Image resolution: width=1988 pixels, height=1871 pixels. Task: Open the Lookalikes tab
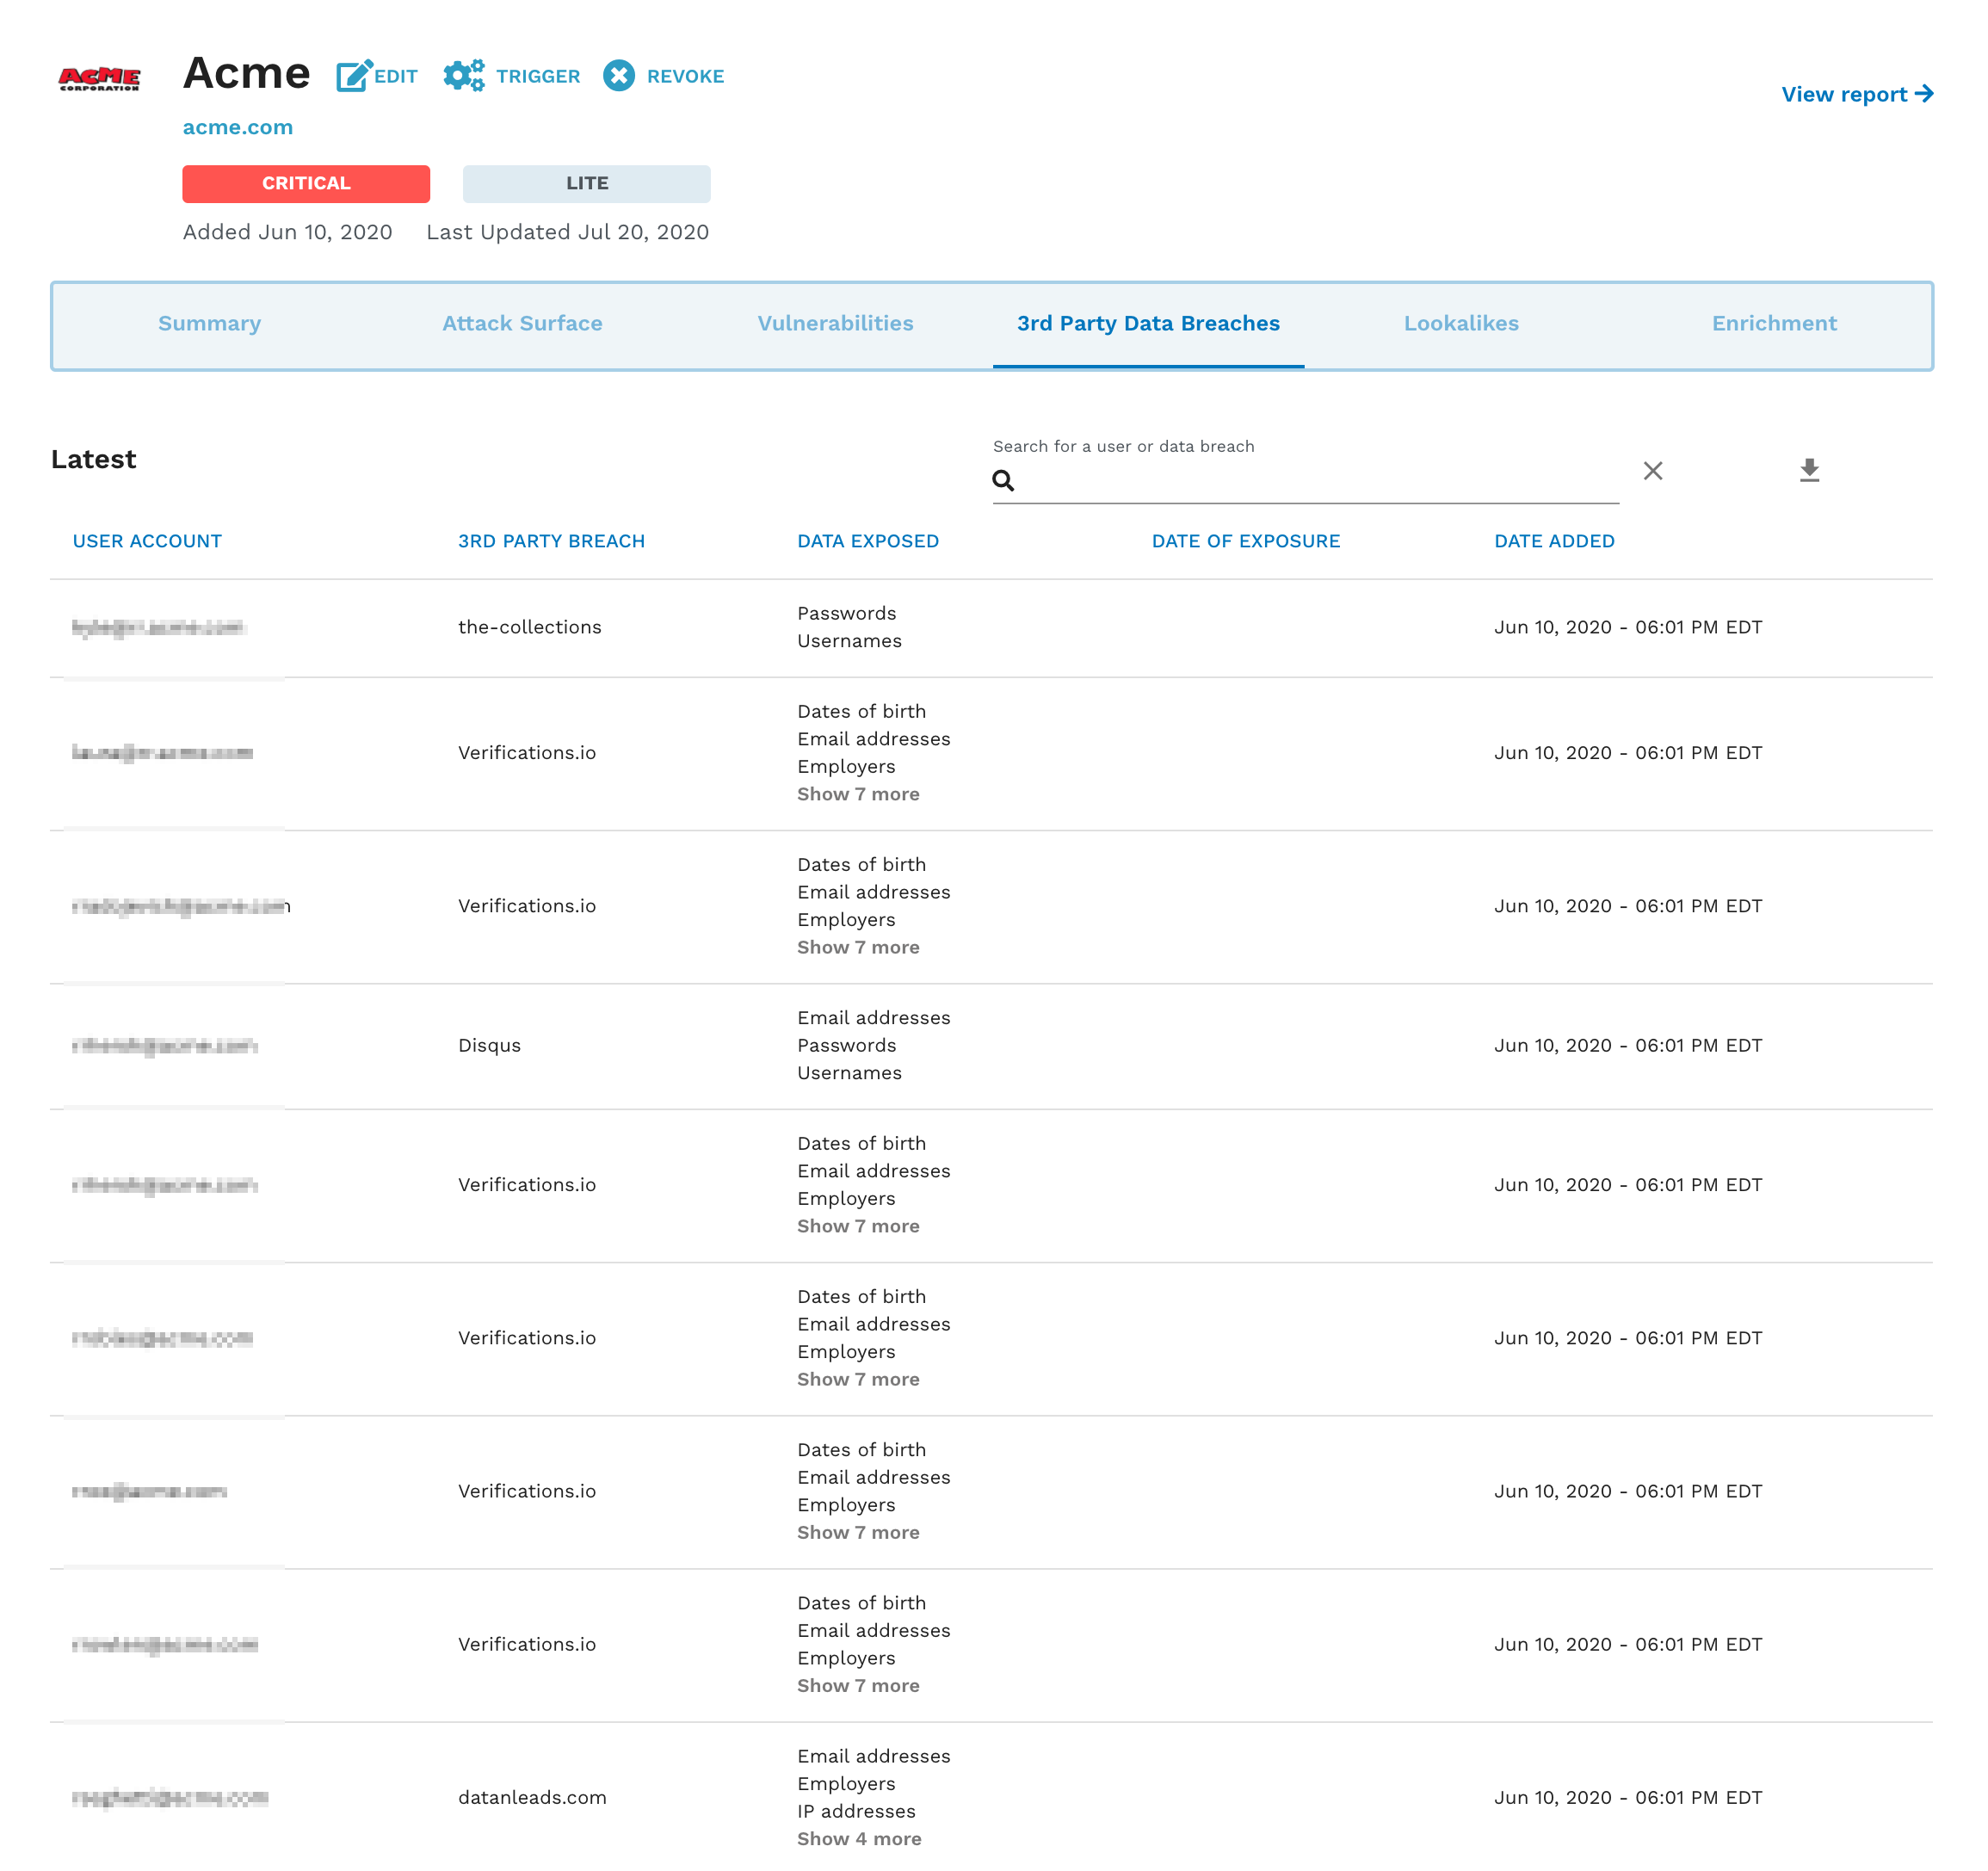point(1460,323)
